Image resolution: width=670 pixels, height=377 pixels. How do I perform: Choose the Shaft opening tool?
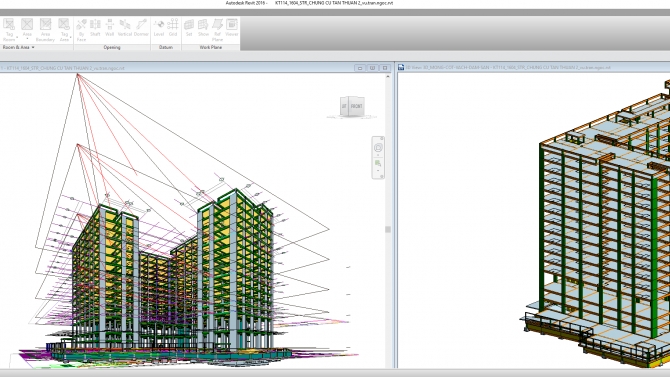coord(95,27)
